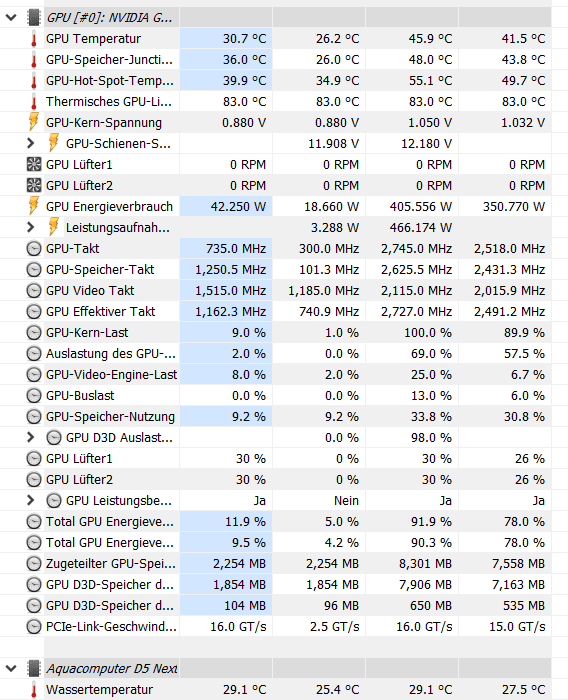Click the thermometer icon beside GPU Temperatur
Image resolution: width=568 pixels, height=700 pixels.
point(34,39)
